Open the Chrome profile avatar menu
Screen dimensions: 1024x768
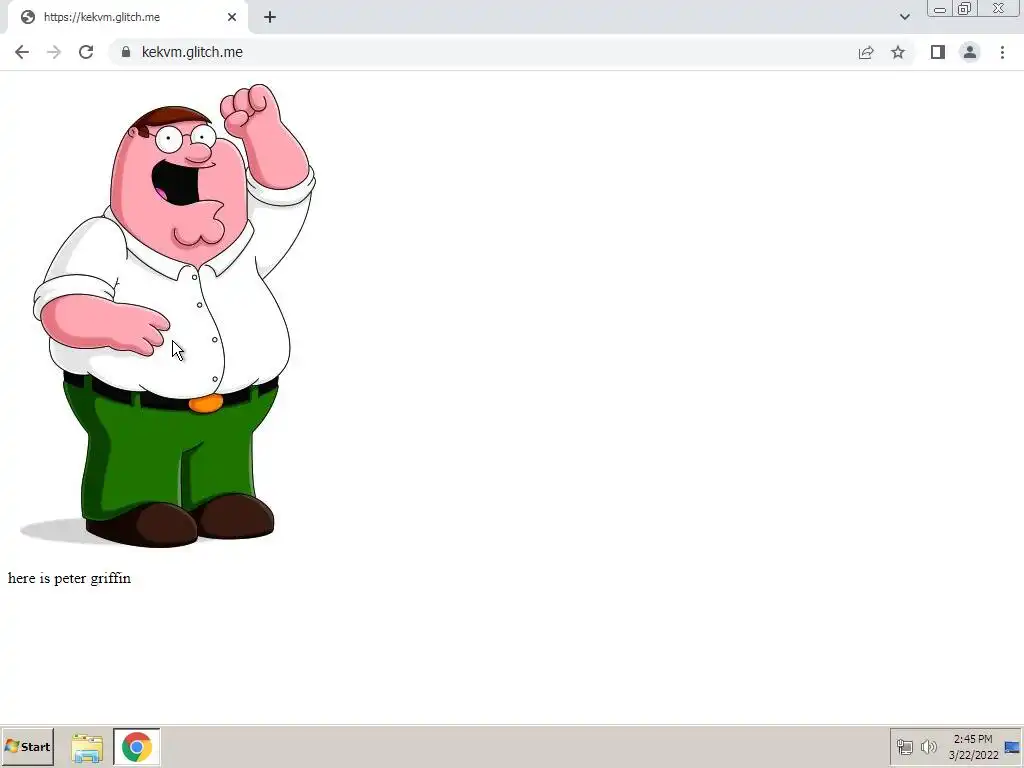[970, 52]
